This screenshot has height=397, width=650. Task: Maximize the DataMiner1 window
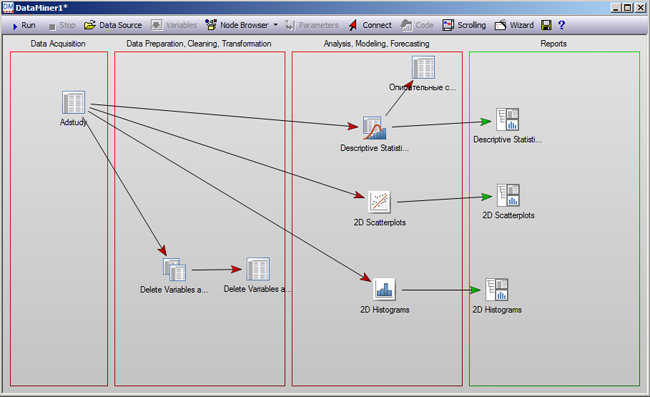[x=628, y=7]
